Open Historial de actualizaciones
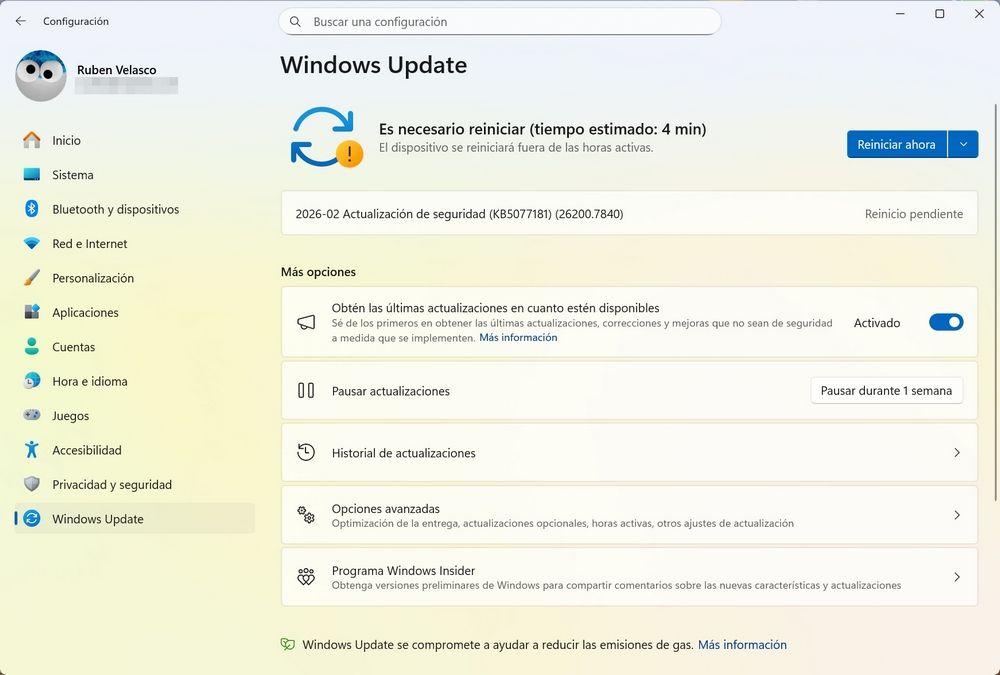 click(x=629, y=452)
